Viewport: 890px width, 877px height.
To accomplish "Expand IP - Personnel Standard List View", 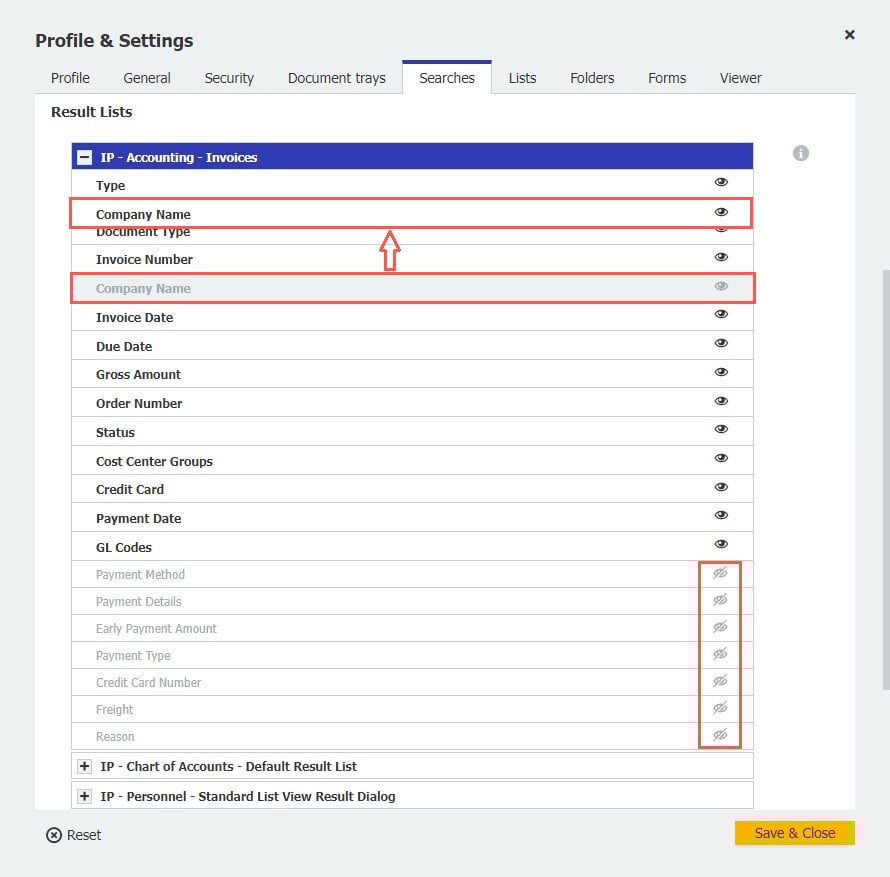I will pos(85,797).
